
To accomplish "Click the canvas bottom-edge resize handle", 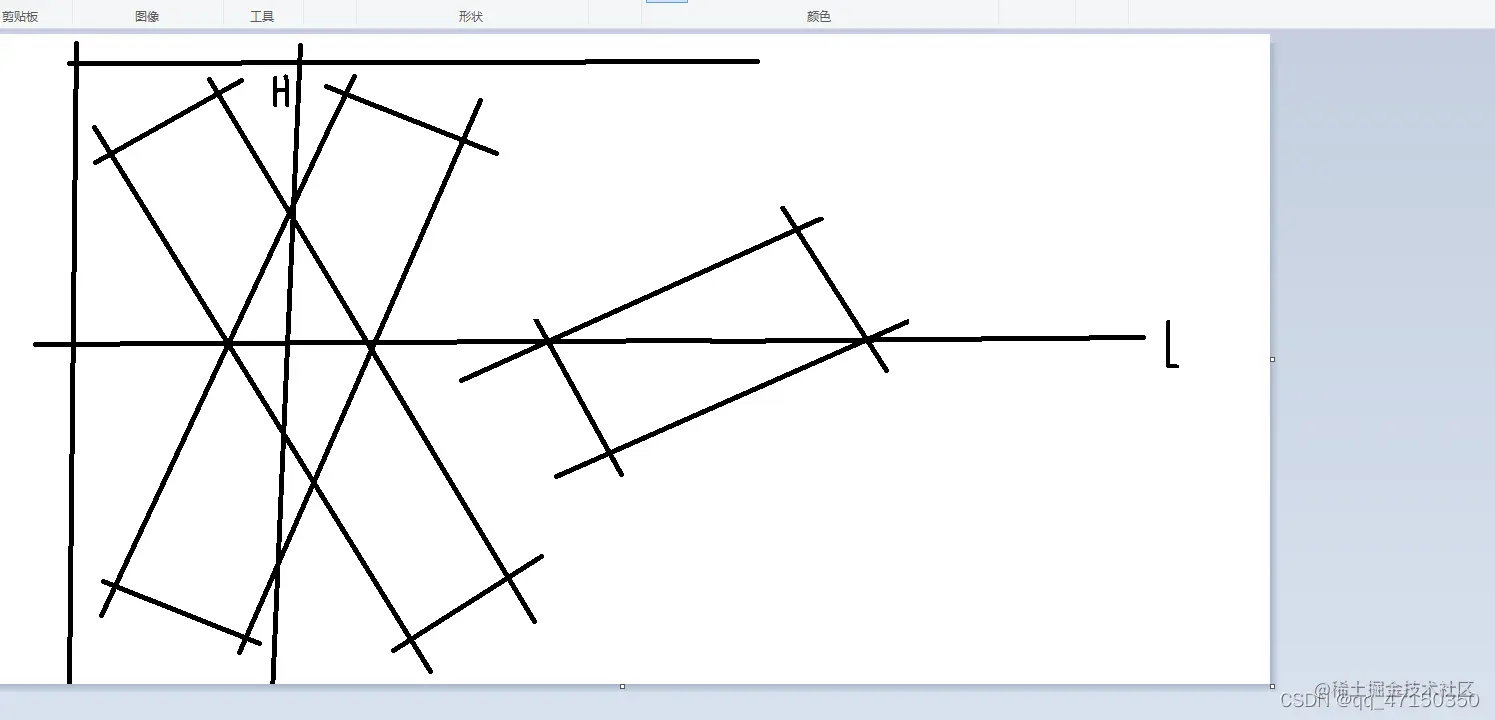I will coord(622,686).
